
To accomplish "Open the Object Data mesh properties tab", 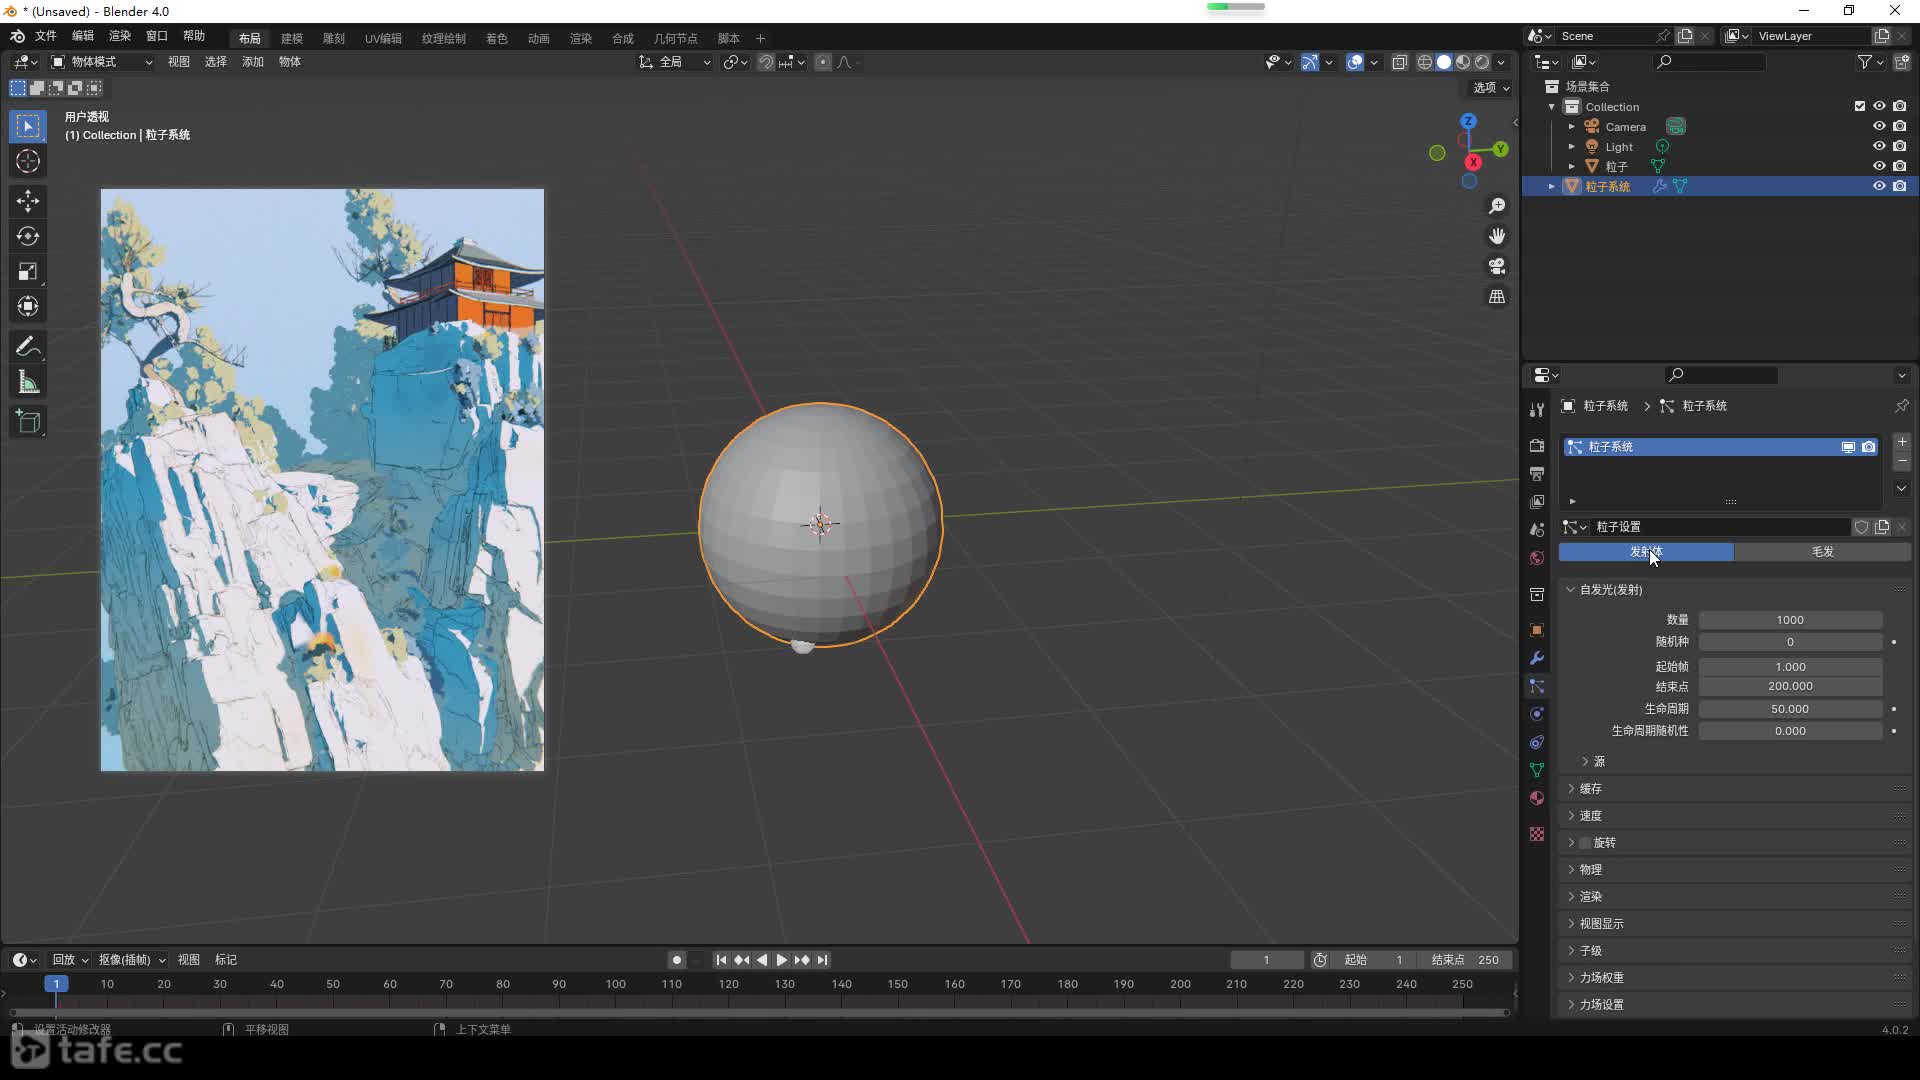I will click(x=1537, y=770).
